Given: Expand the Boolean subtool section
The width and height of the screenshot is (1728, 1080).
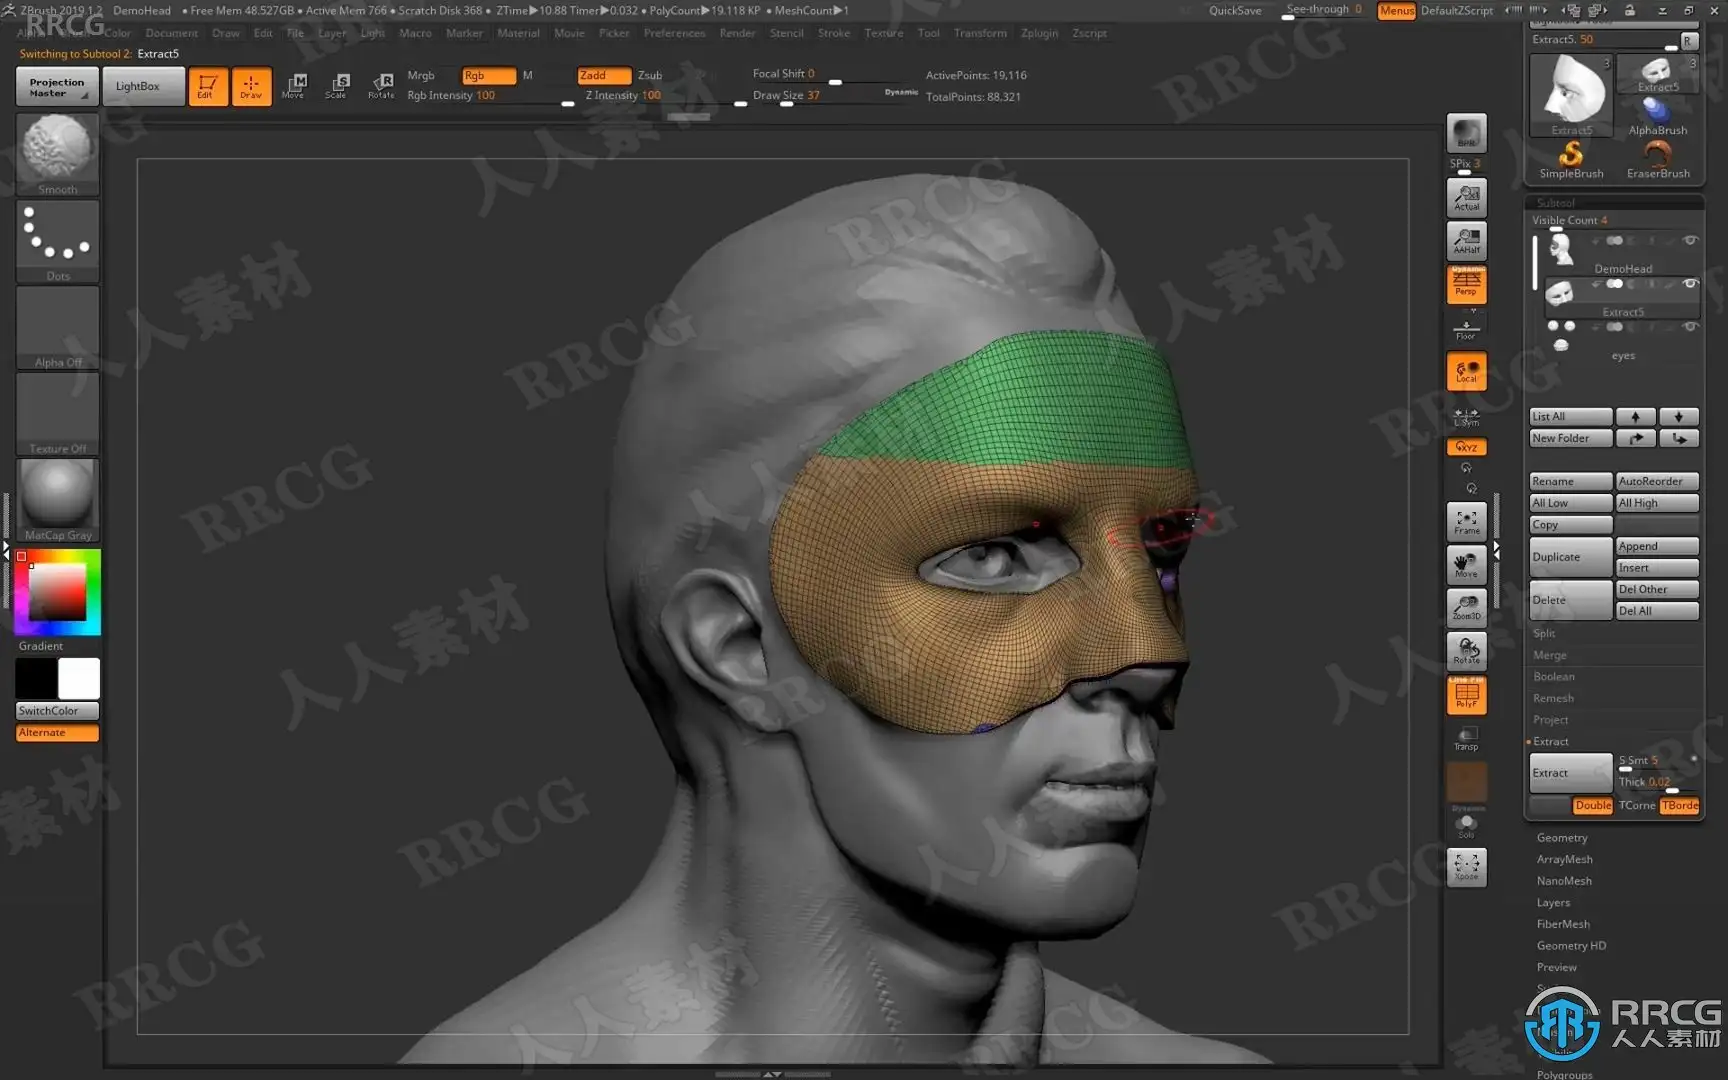Looking at the screenshot, I should [x=1553, y=677].
